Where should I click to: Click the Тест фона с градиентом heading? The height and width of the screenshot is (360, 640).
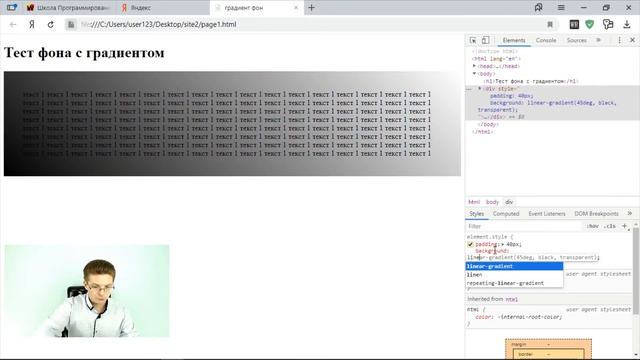(84, 53)
